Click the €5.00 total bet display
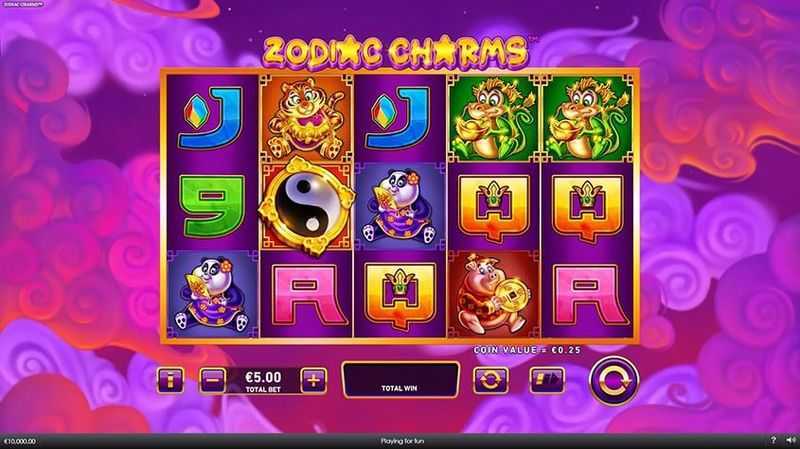The image size is (800, 449). [263, 381]
